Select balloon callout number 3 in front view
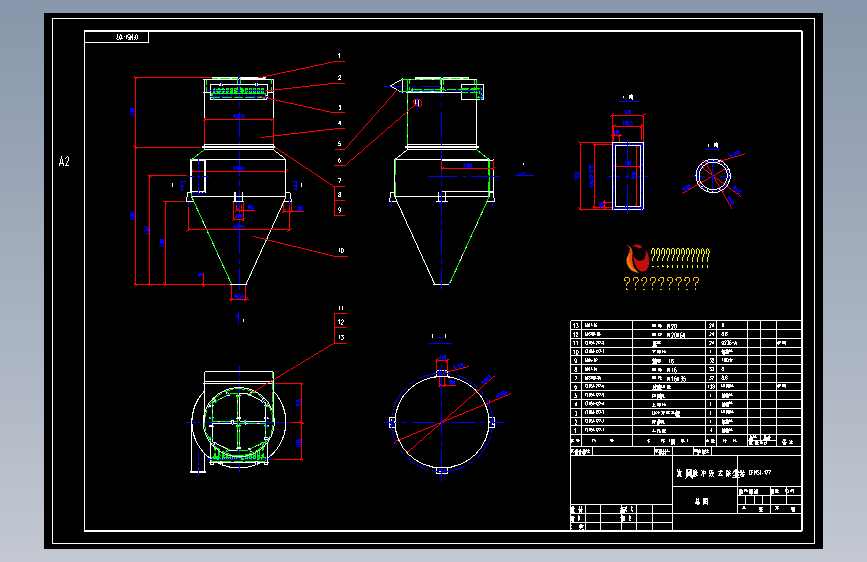This screenshot has width=867, height=562. 340,107
